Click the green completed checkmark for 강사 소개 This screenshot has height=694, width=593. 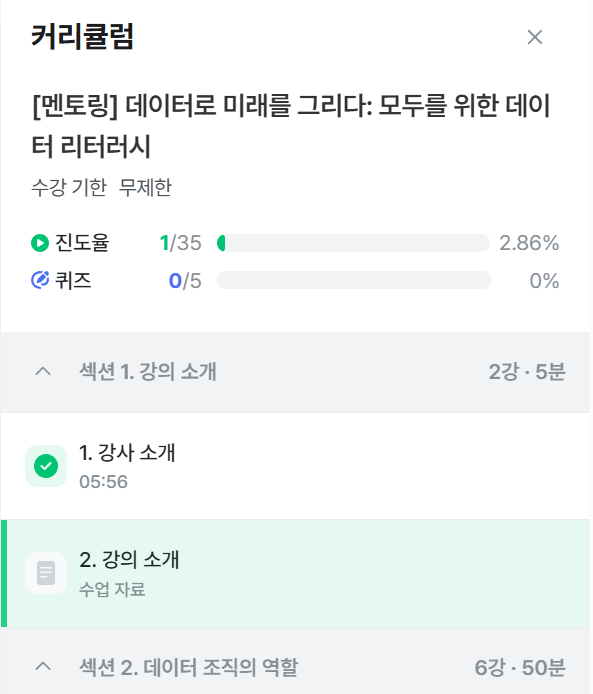(46, 466)
